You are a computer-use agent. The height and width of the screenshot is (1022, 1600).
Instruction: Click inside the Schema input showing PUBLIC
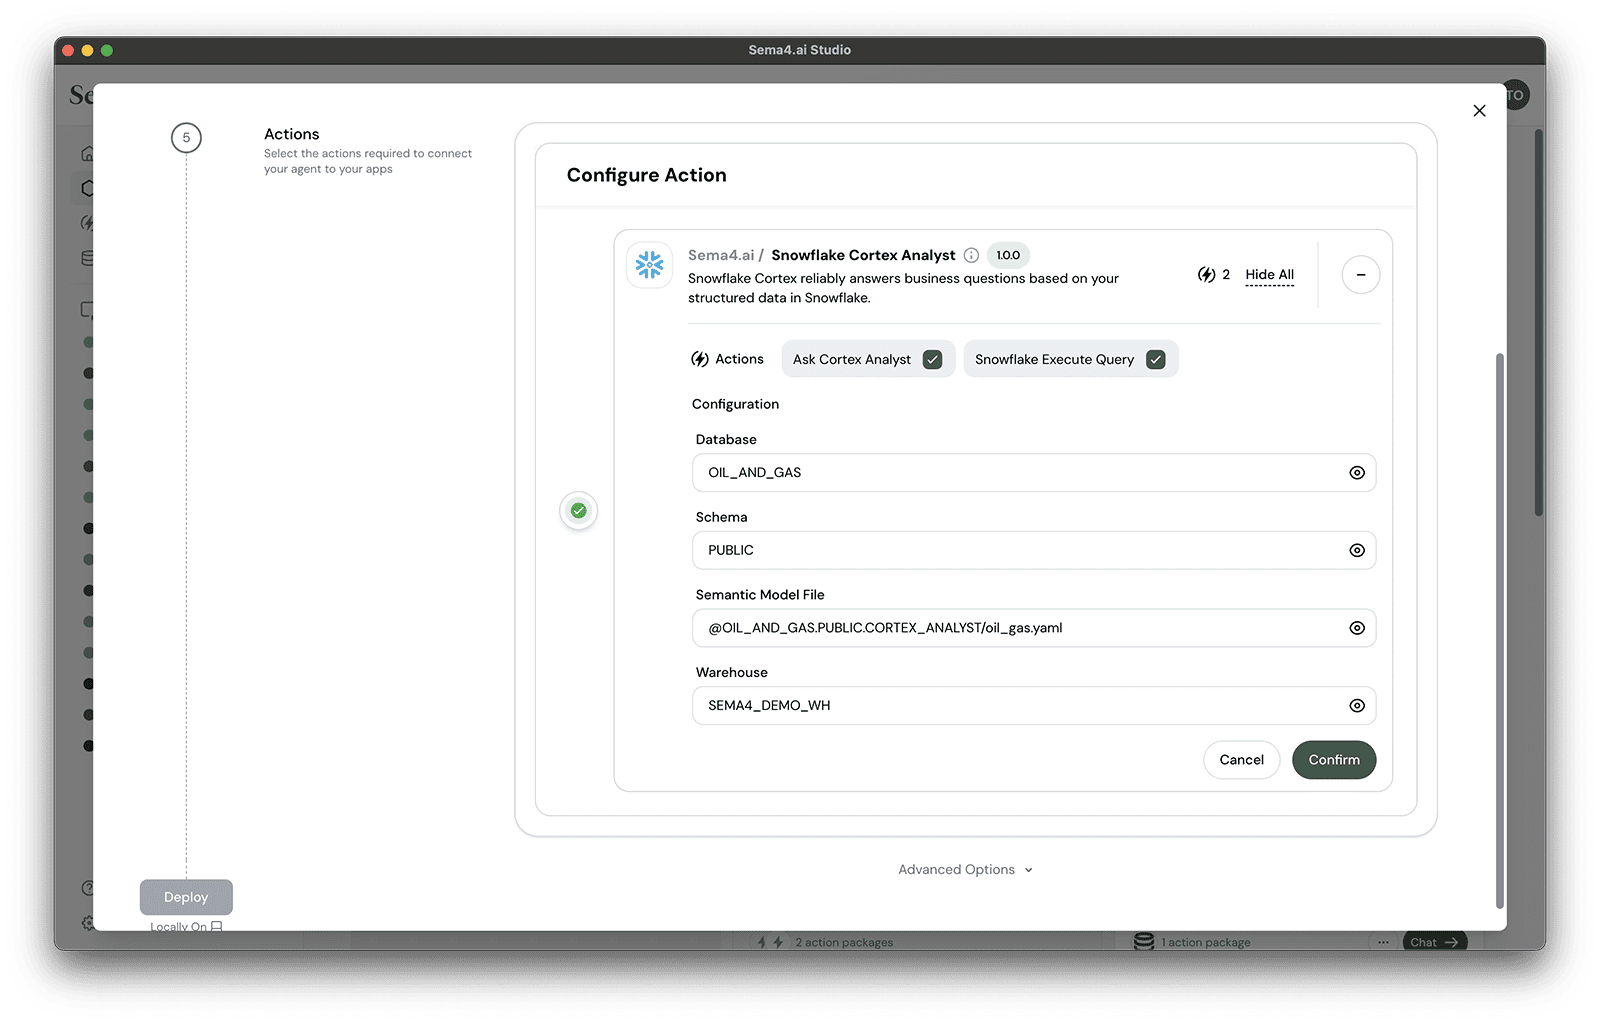900,550
